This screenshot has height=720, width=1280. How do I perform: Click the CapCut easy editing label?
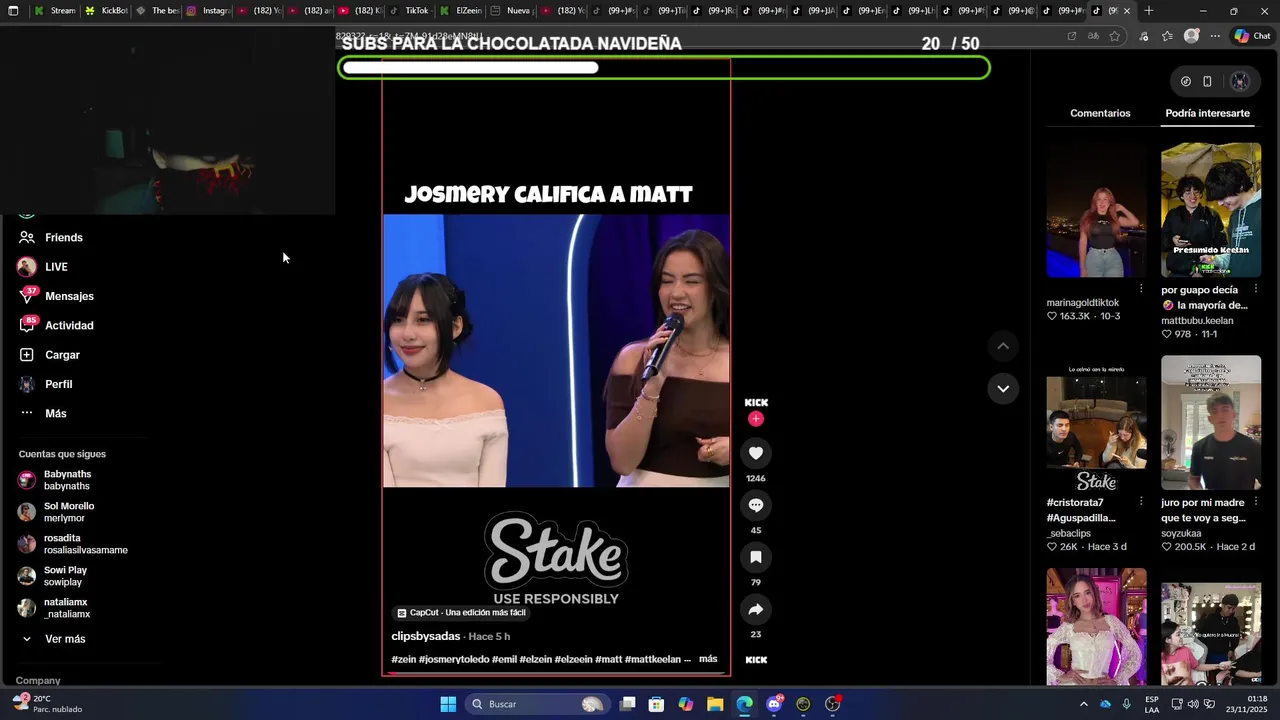tap(461, 613)
